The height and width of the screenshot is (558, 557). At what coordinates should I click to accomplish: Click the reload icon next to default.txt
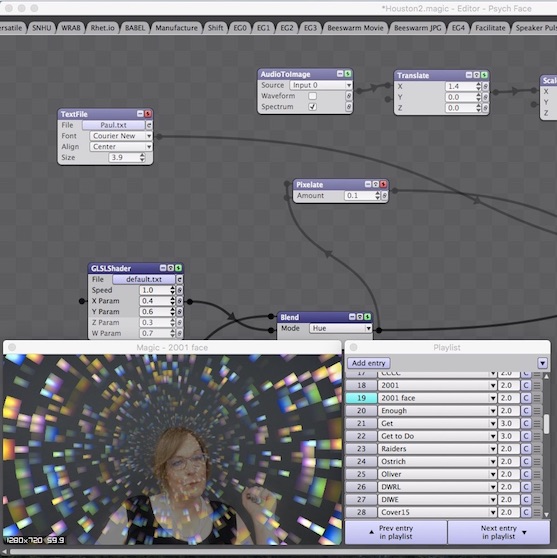(180, 279)
